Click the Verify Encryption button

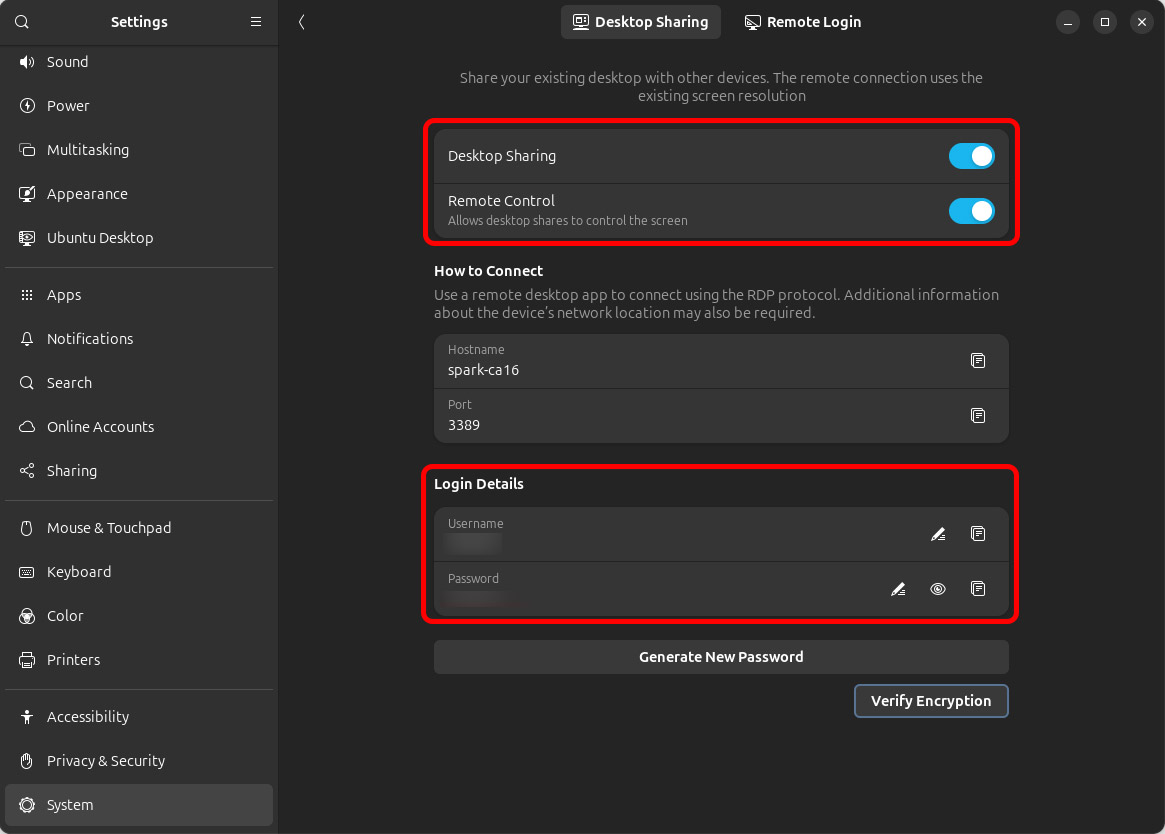[x=931, y=701]
